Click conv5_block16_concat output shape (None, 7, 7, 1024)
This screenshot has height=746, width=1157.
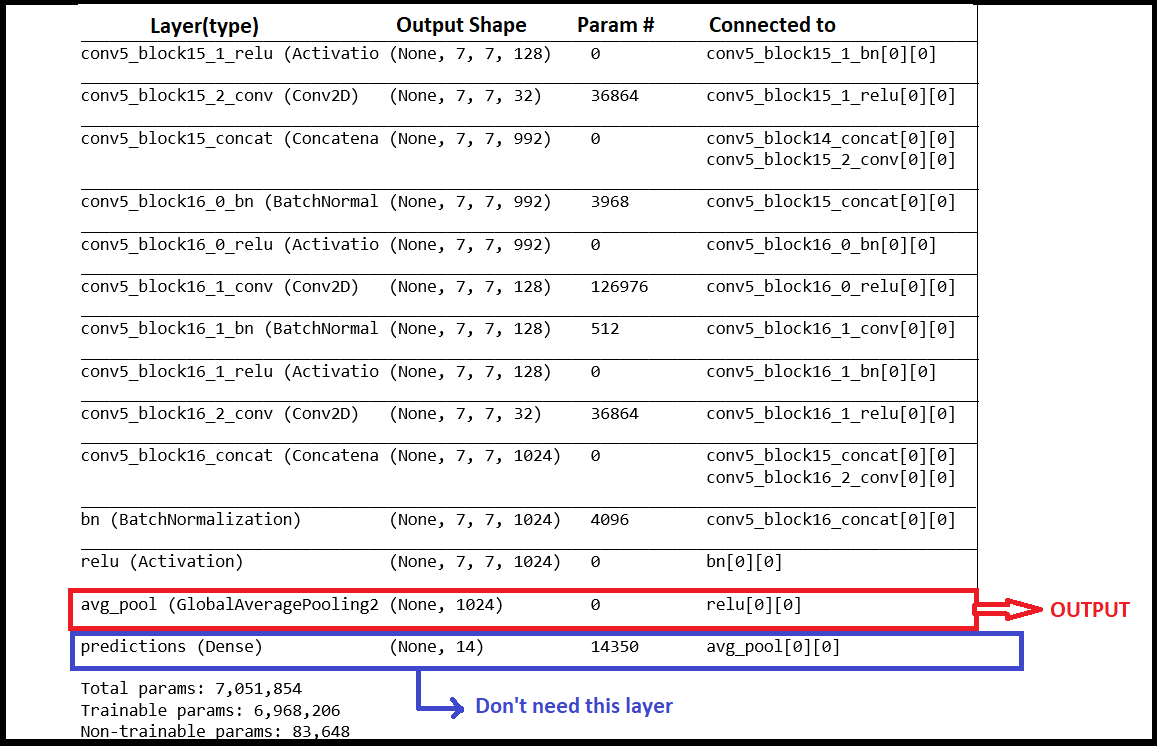(475, 456)
